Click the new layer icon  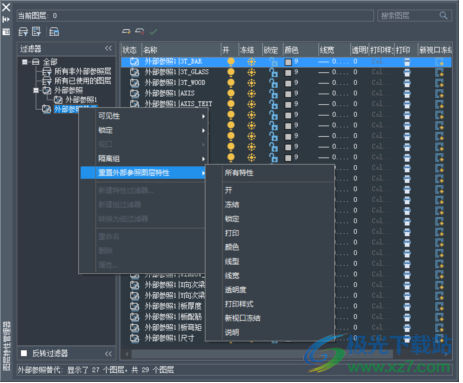126,32
